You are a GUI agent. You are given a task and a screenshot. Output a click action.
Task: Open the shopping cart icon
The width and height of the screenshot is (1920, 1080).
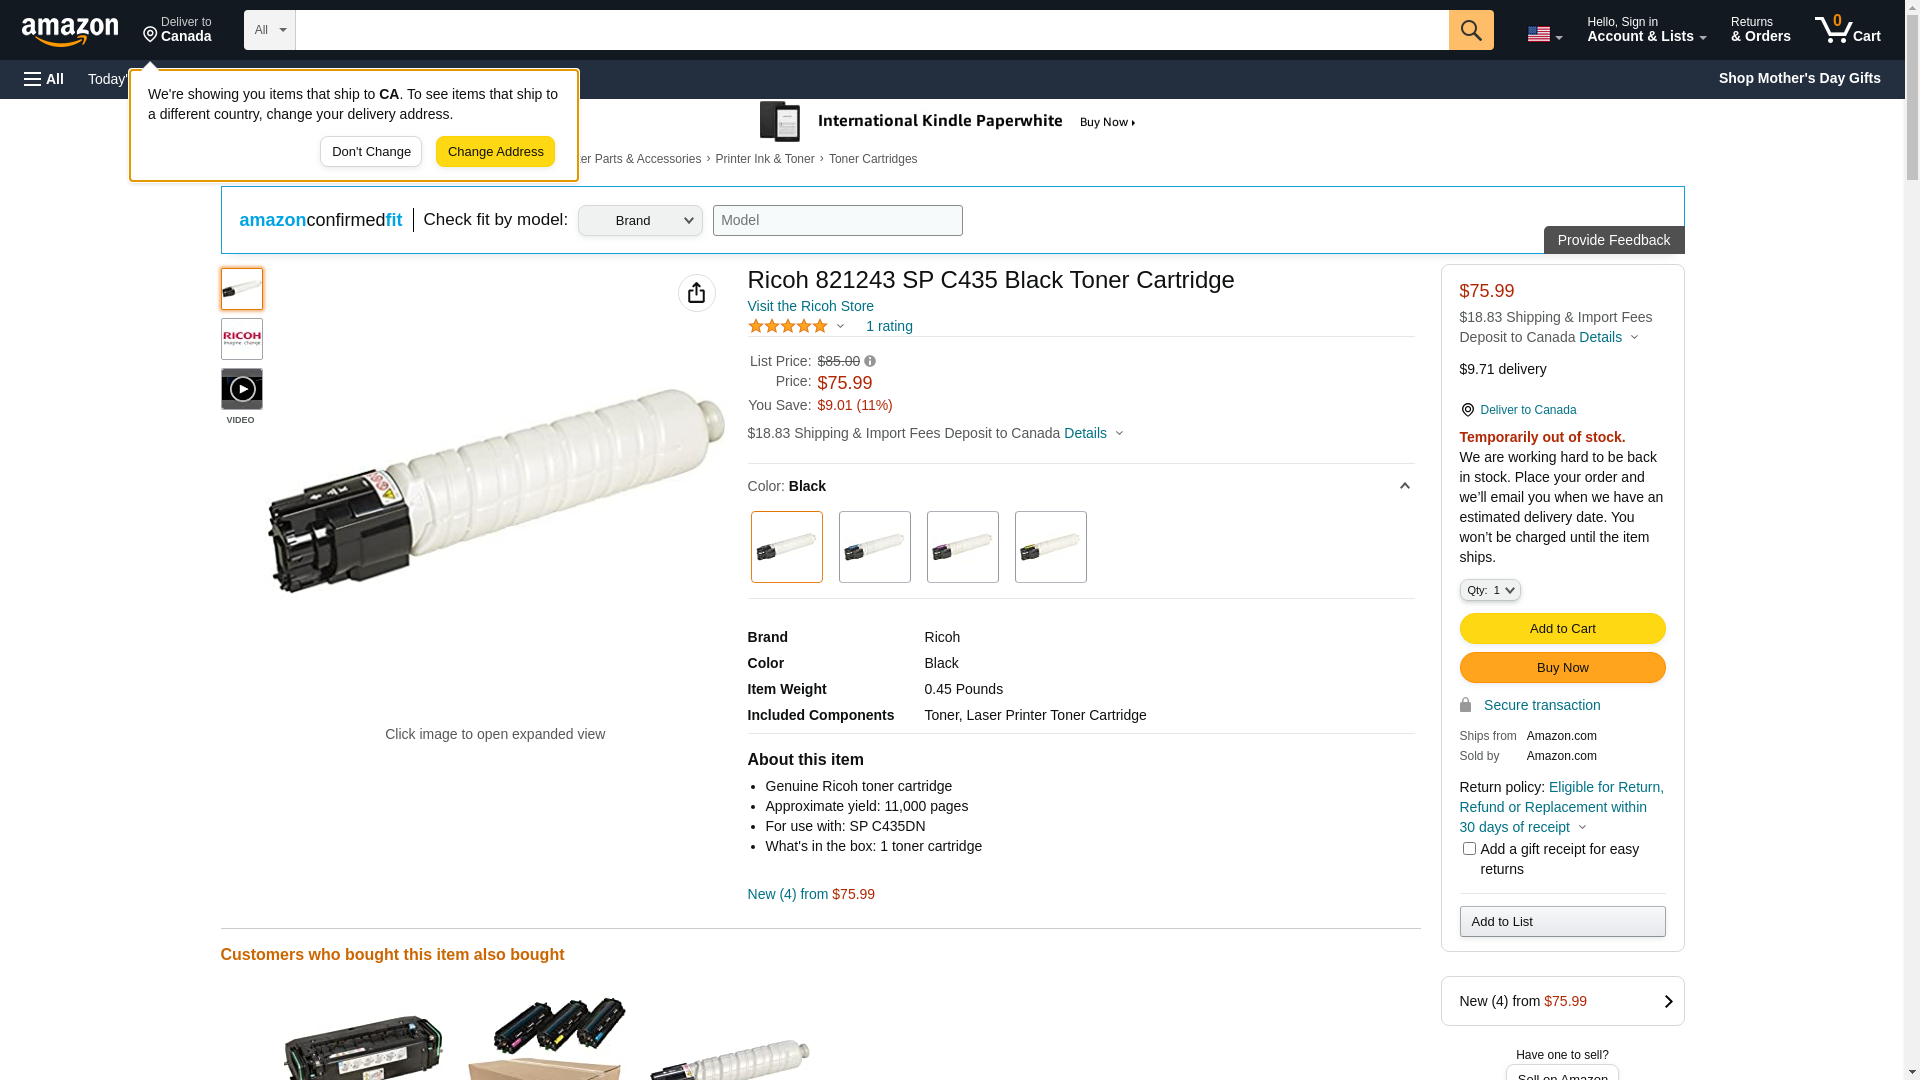coord(1847,30)
